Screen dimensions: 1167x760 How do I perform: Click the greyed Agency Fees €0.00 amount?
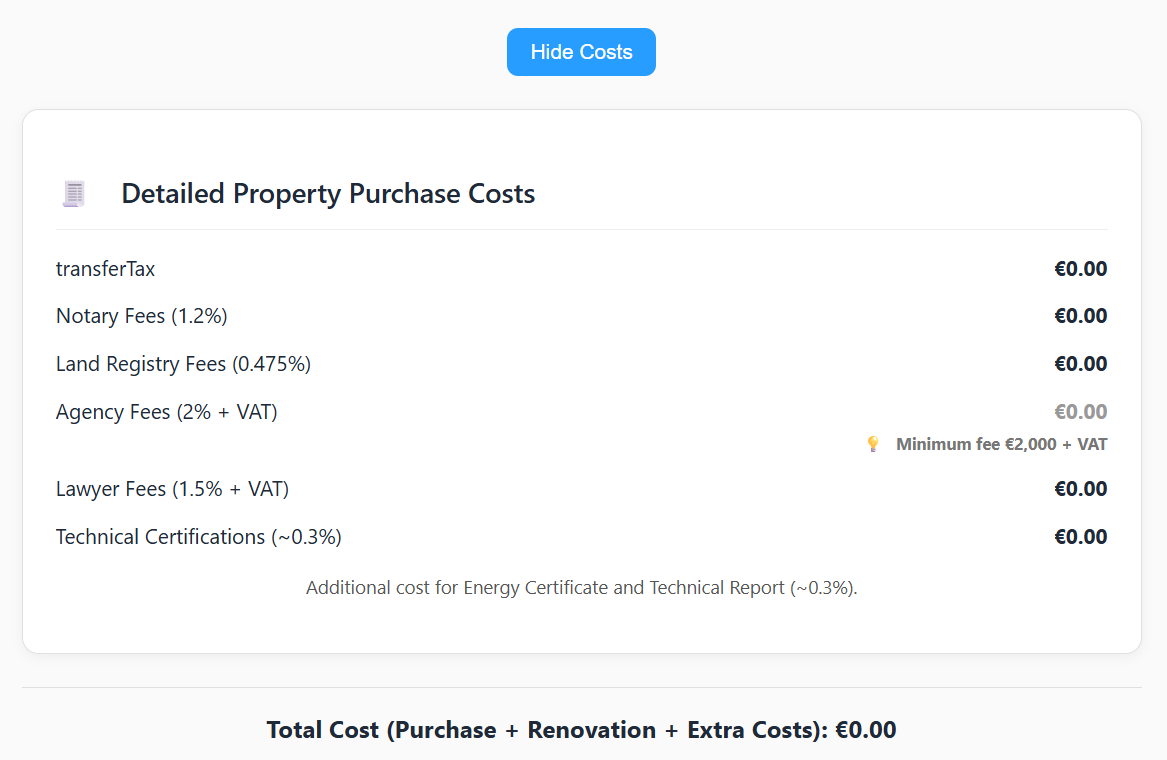tap(1081, 411)
